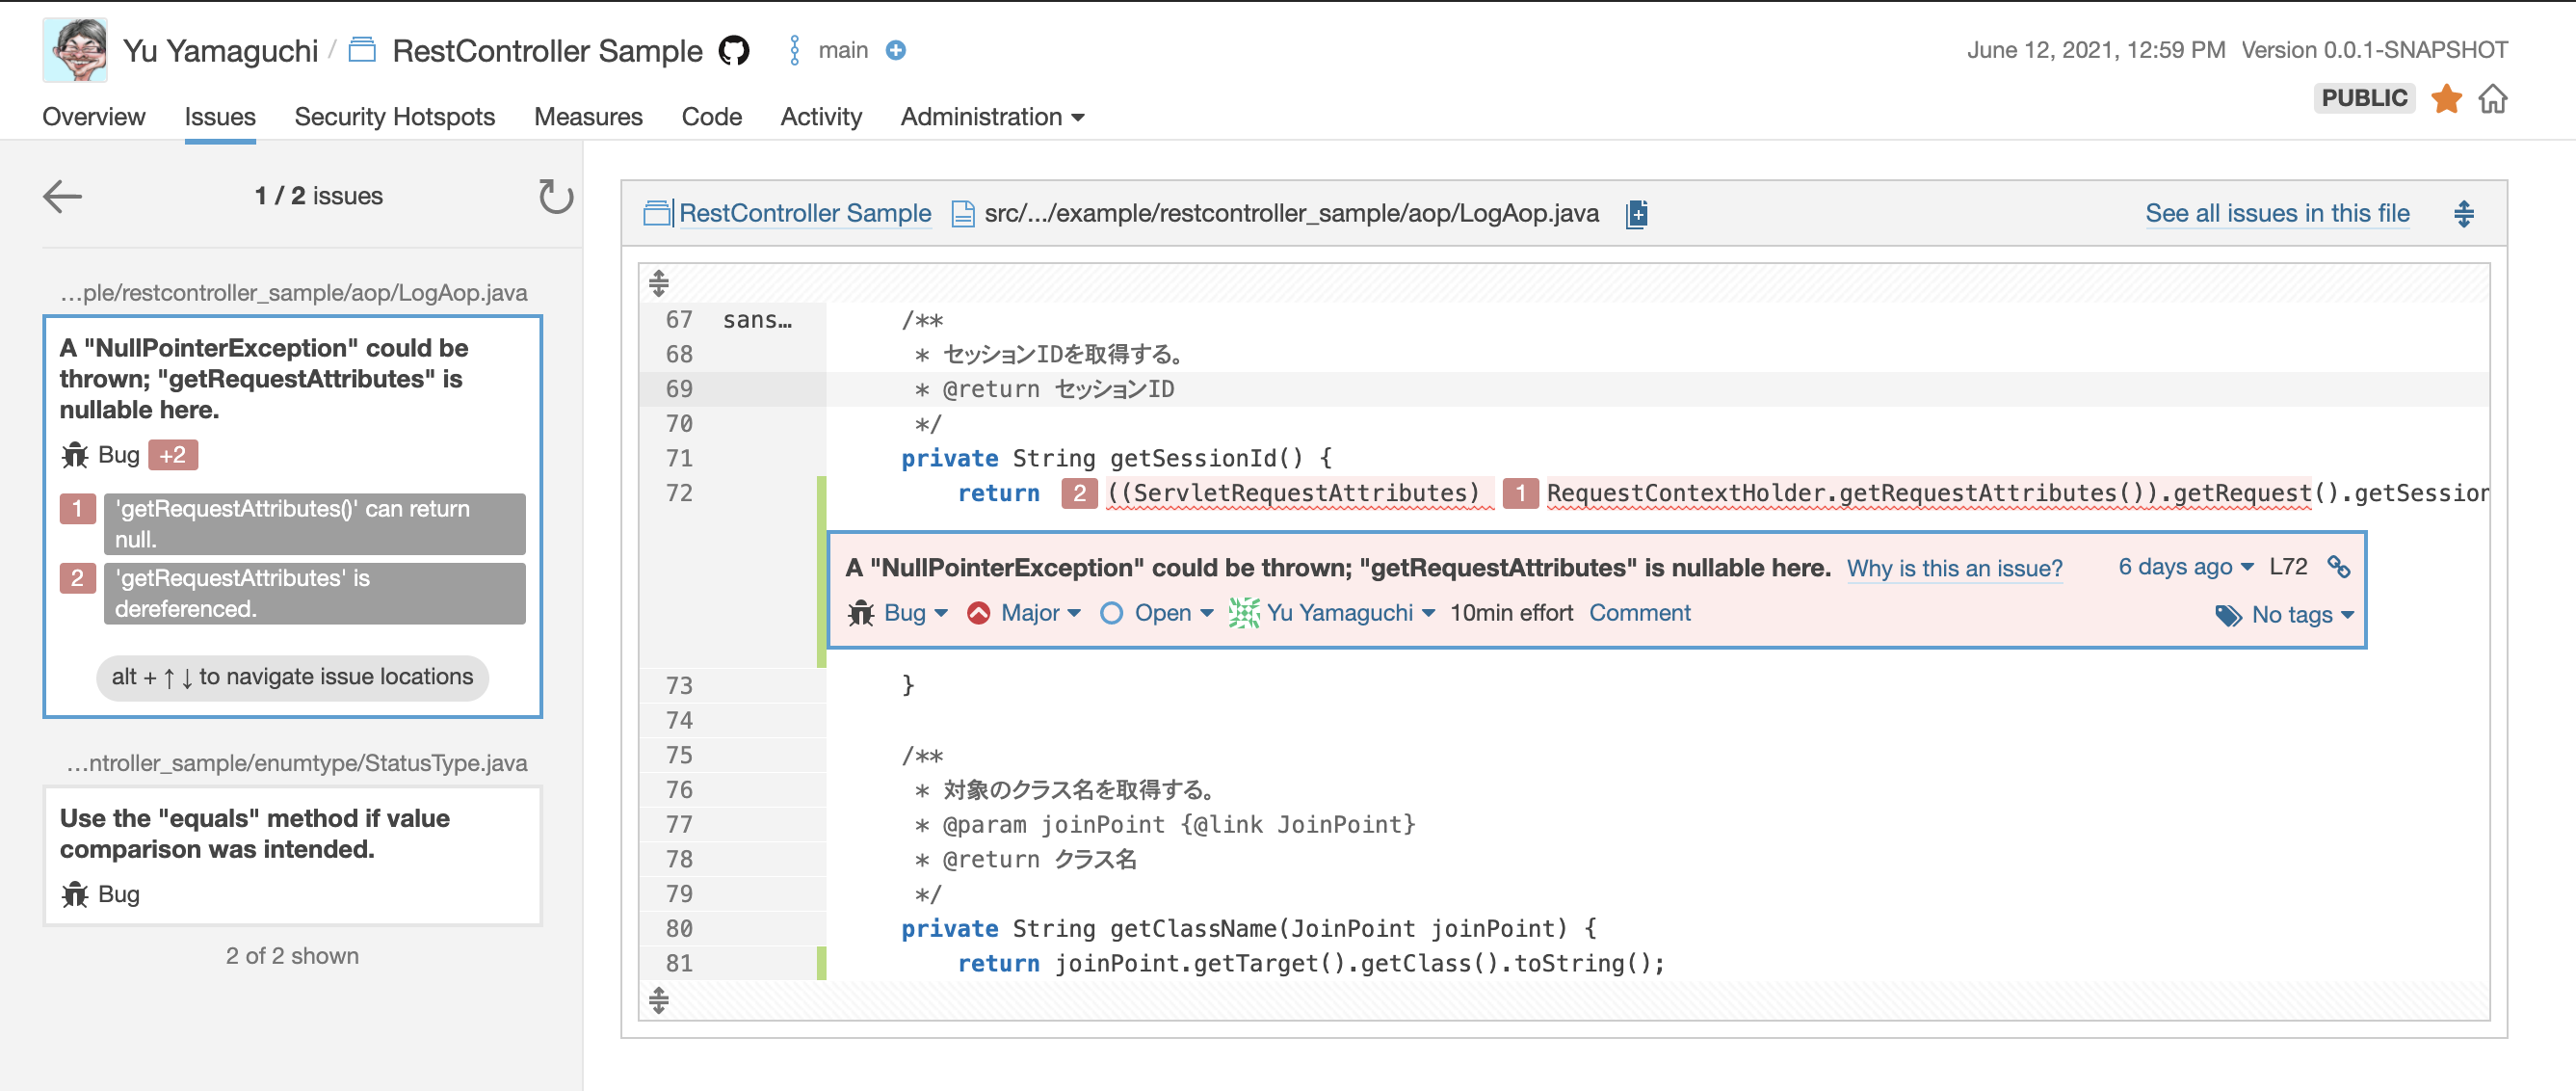Click the GitHub icon beside the project name
This screenshot has height=1091, width=2576.
pos(735,49)
